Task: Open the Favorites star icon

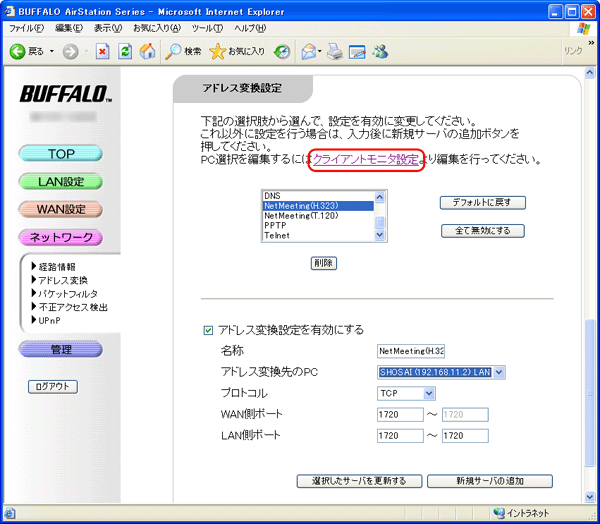Action: click(218, 51)
